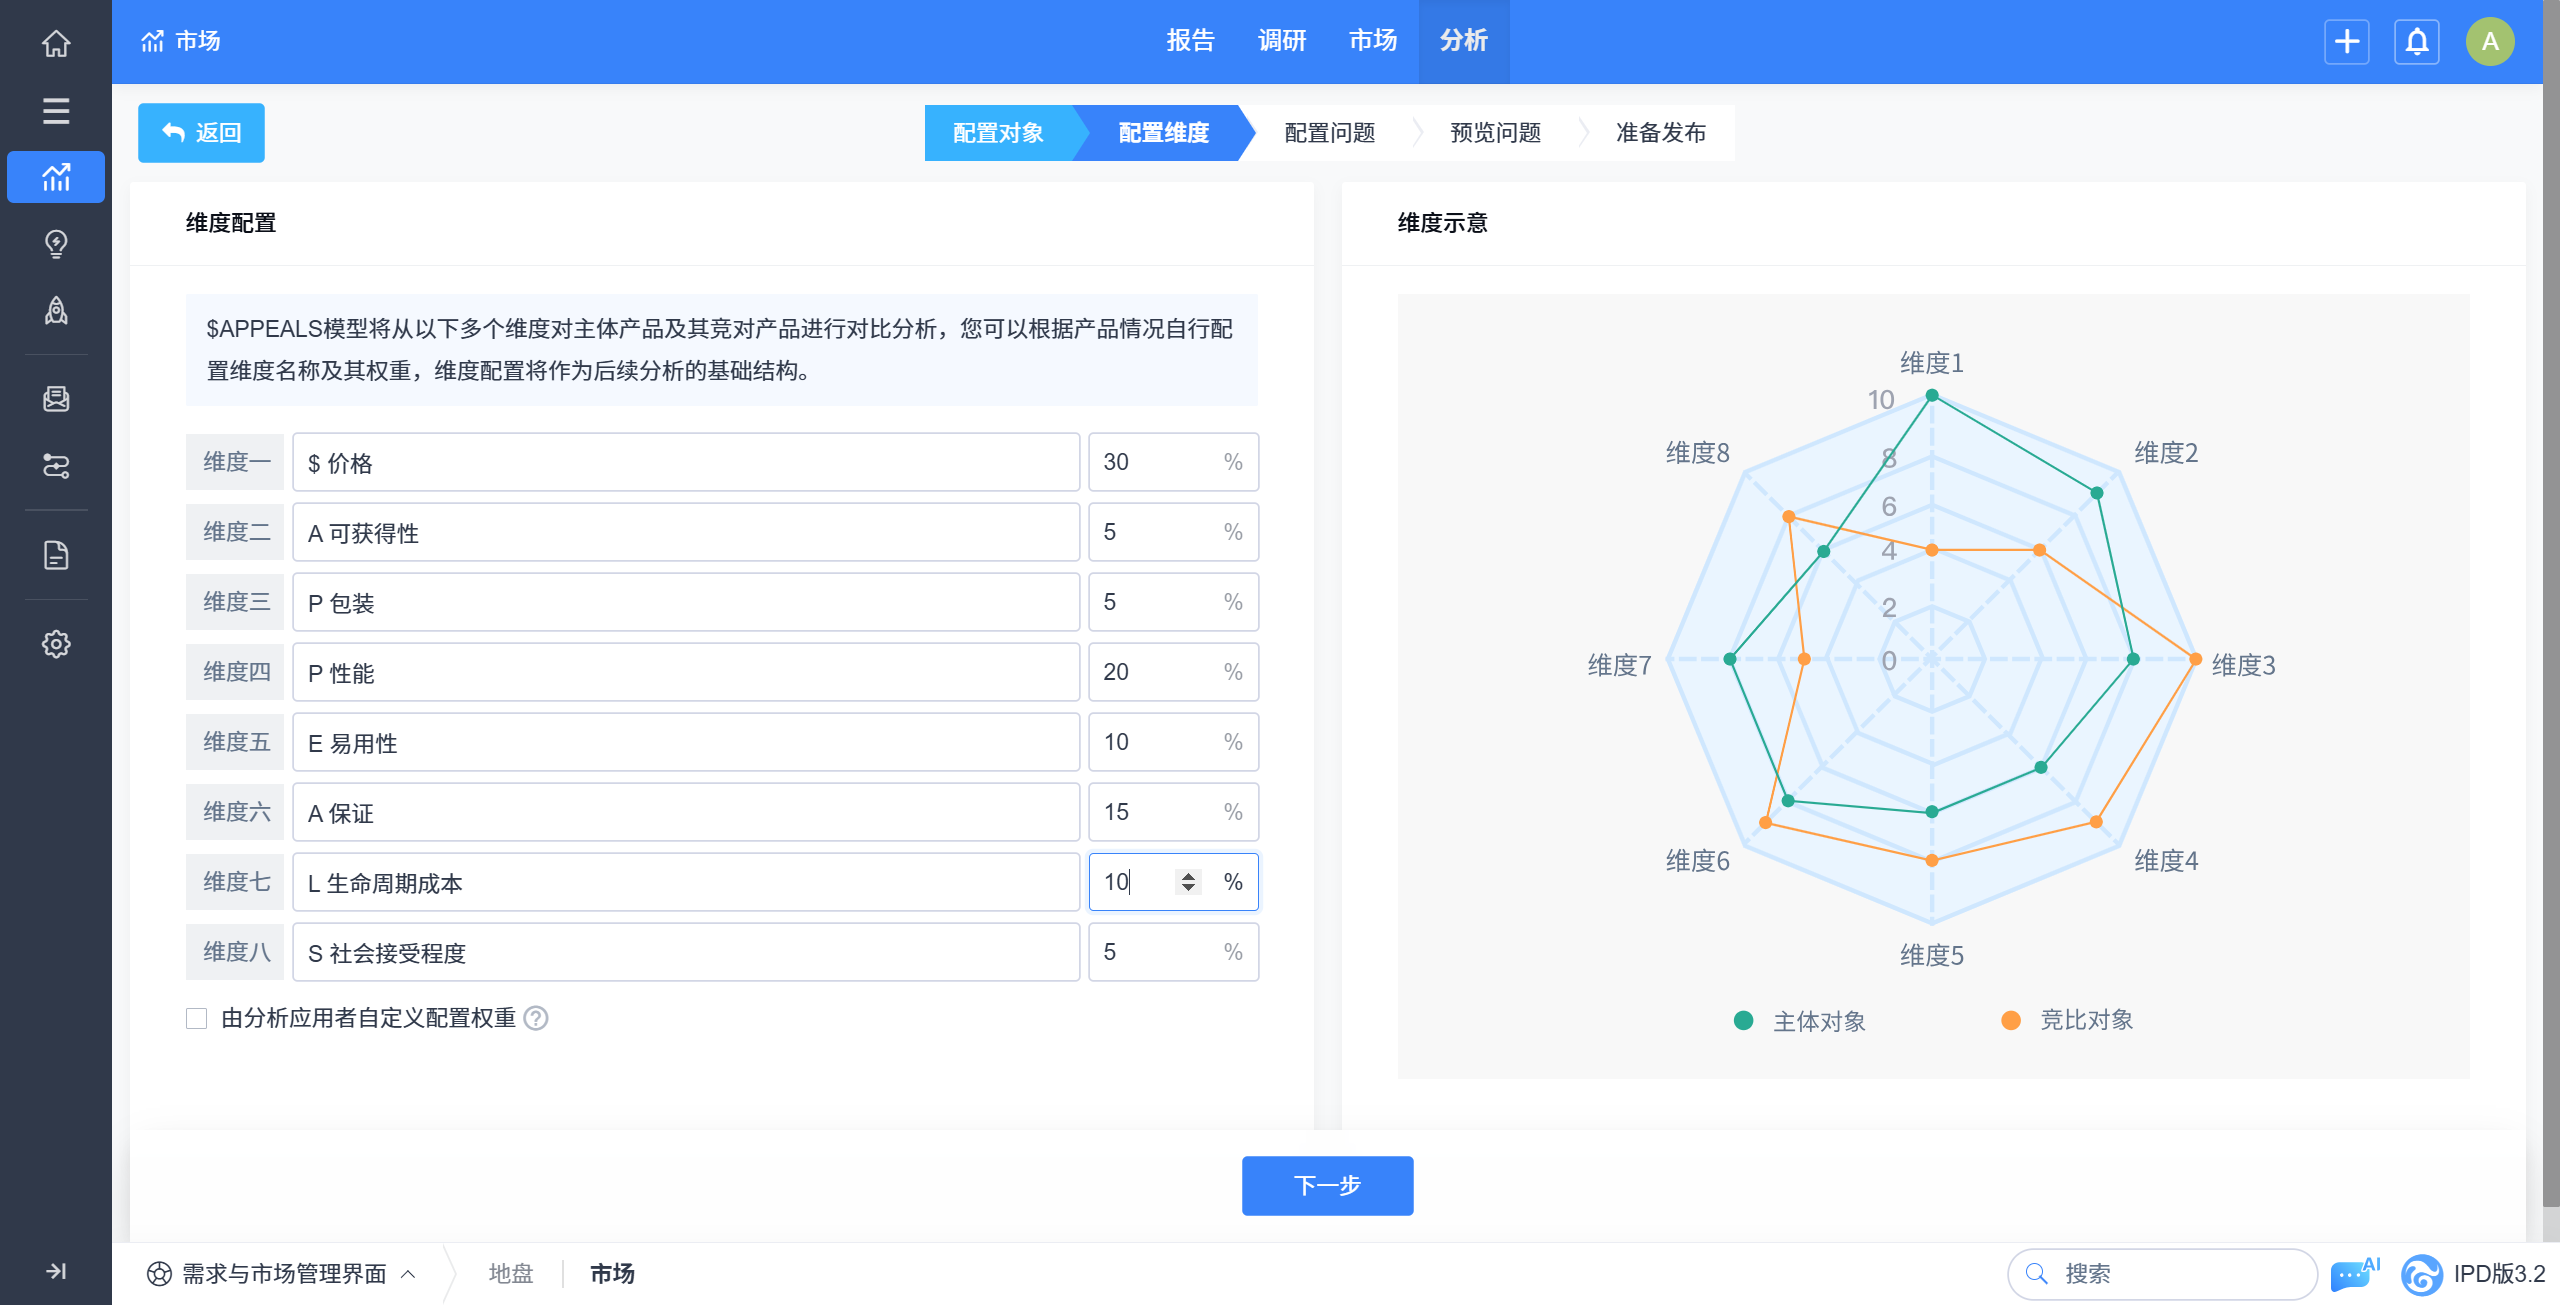2560x1305 pixels.
Task: Click the plus add icon in header
Action: pyautogui.click(x=2347, y=42)
